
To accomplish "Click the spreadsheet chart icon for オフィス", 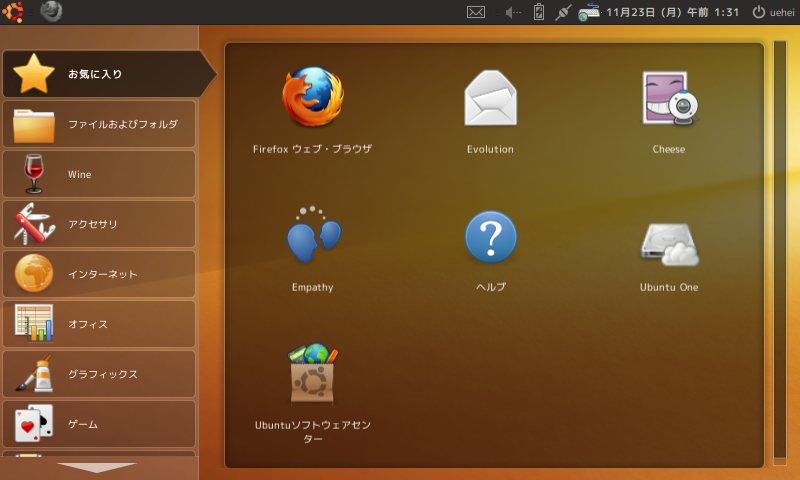I will tap(34, 323).
